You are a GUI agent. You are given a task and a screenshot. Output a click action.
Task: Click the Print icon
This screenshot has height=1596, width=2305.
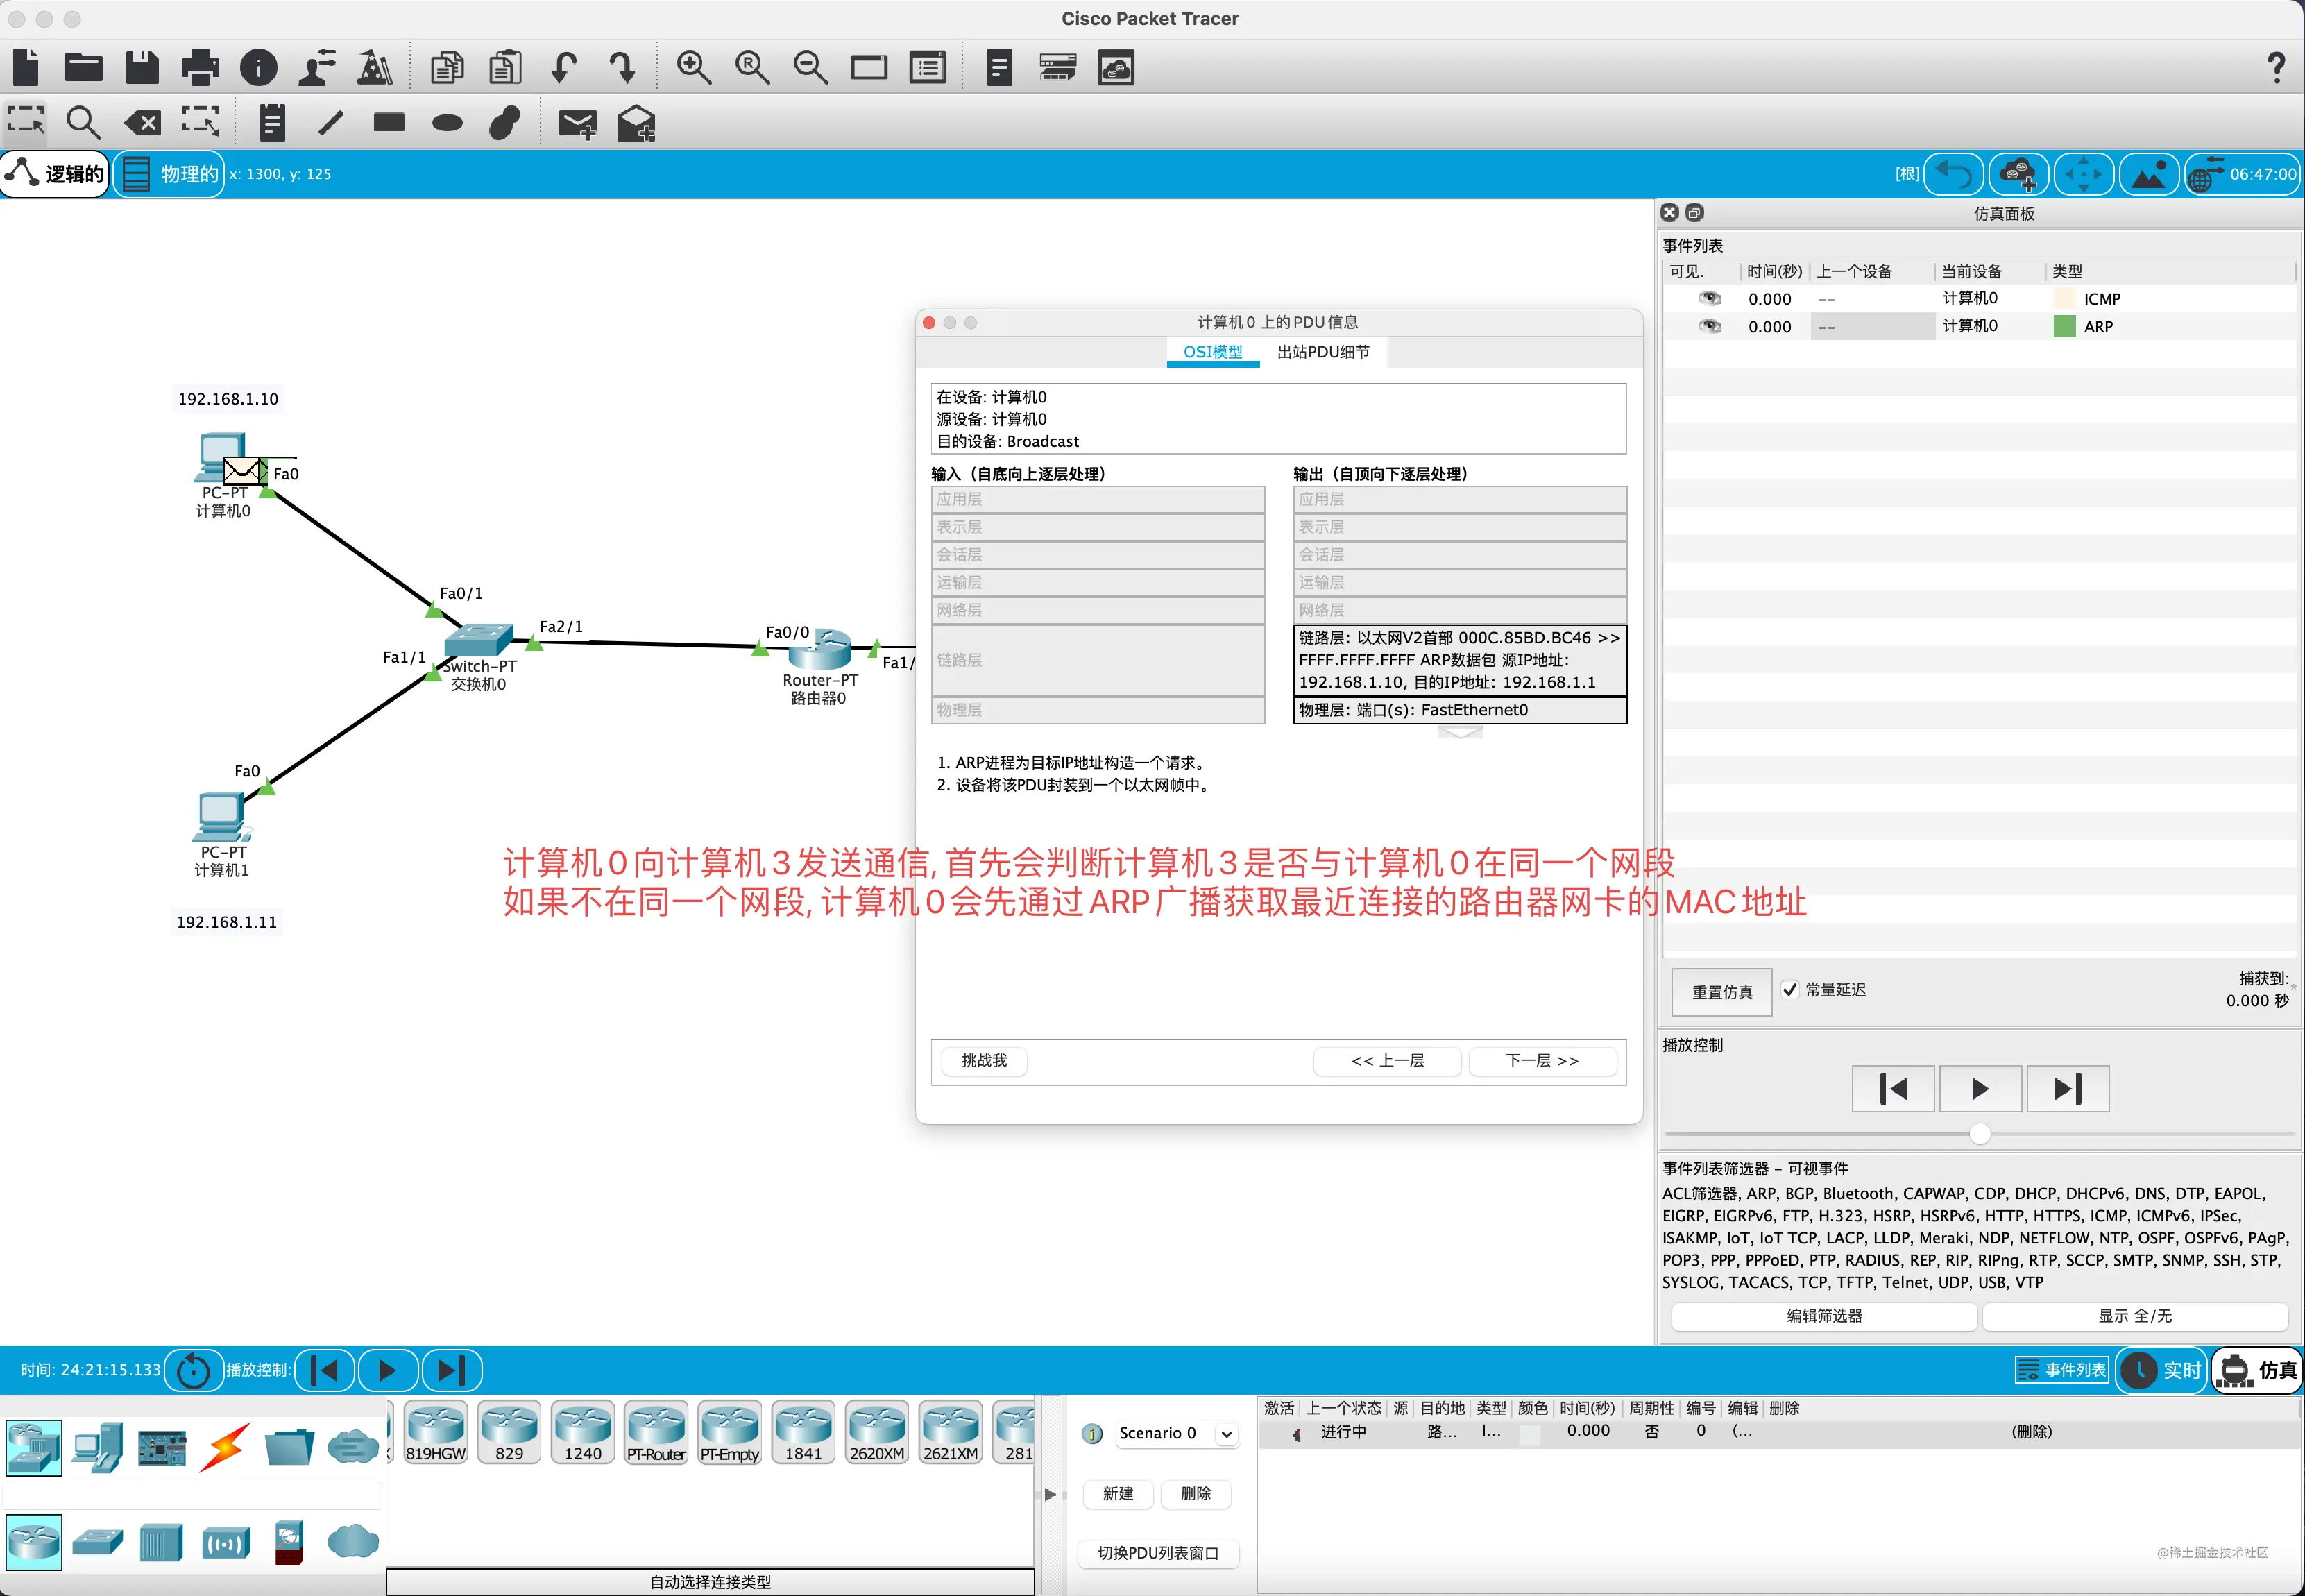point(200,67)
